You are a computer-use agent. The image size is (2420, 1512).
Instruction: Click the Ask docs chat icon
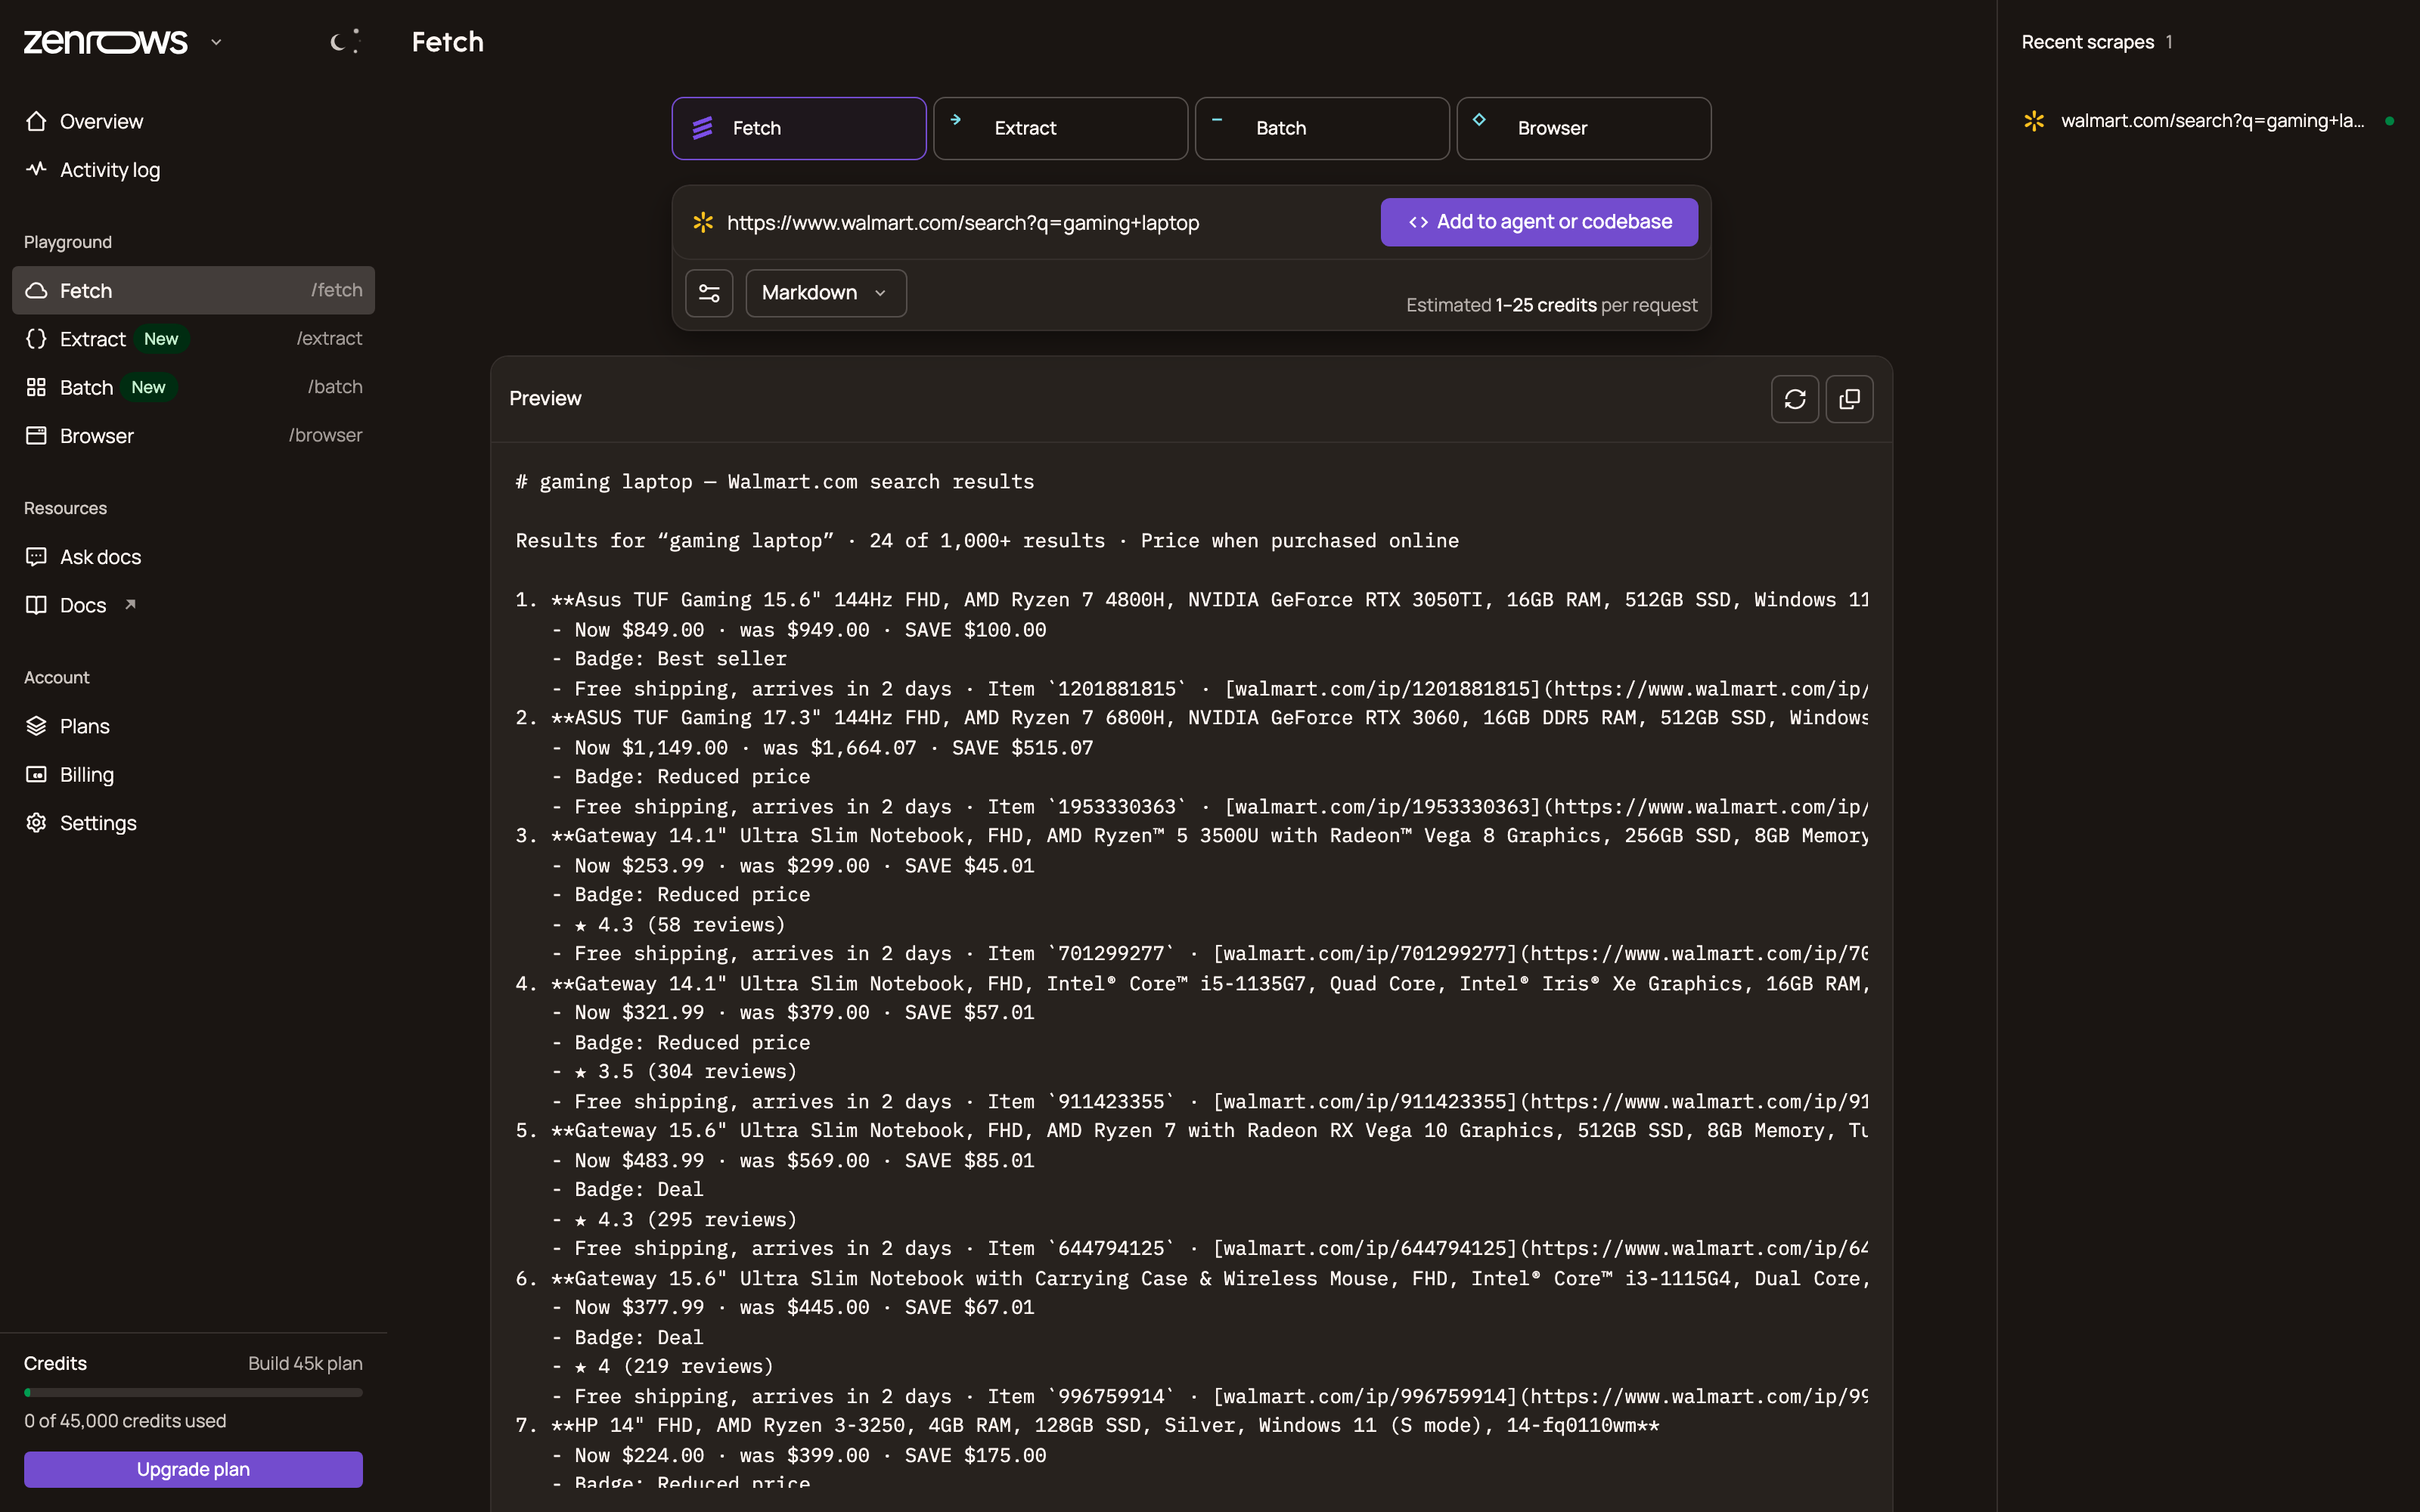point(36,557)
